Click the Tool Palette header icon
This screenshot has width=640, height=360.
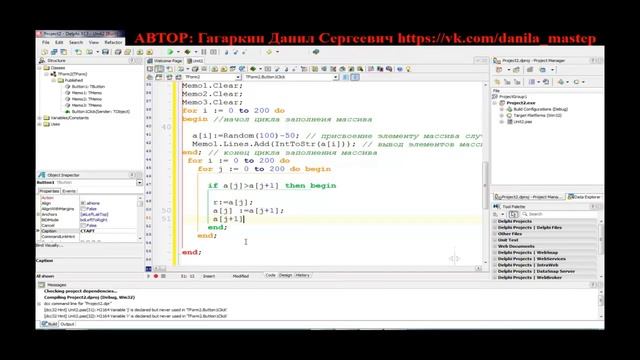pos(496,207)
